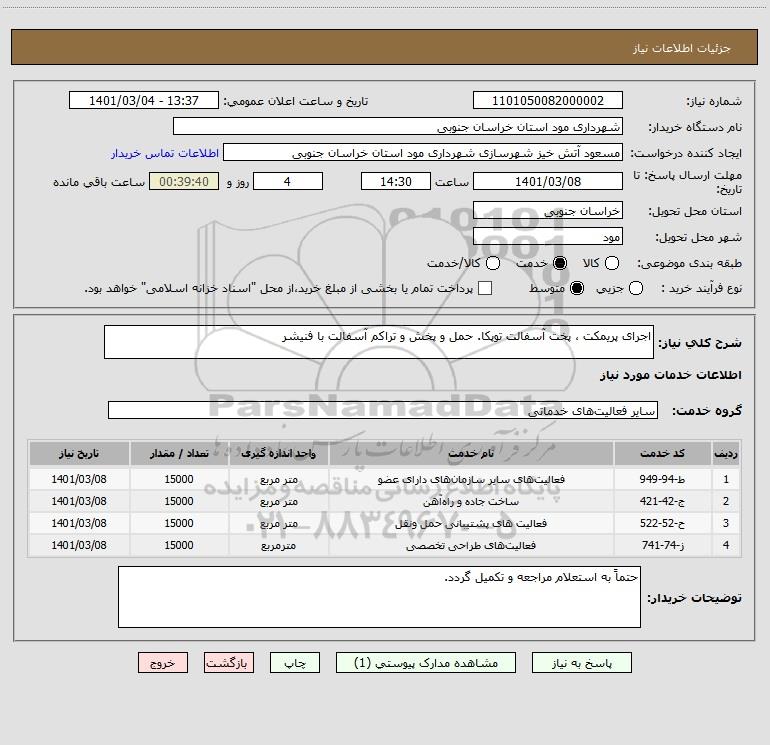Click the buyer name field شهرداری مود

tap(398, 126)
